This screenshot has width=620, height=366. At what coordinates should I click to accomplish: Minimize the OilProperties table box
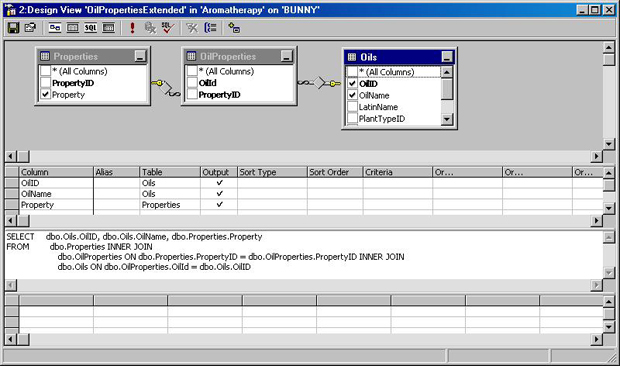(x=287, y=56)
